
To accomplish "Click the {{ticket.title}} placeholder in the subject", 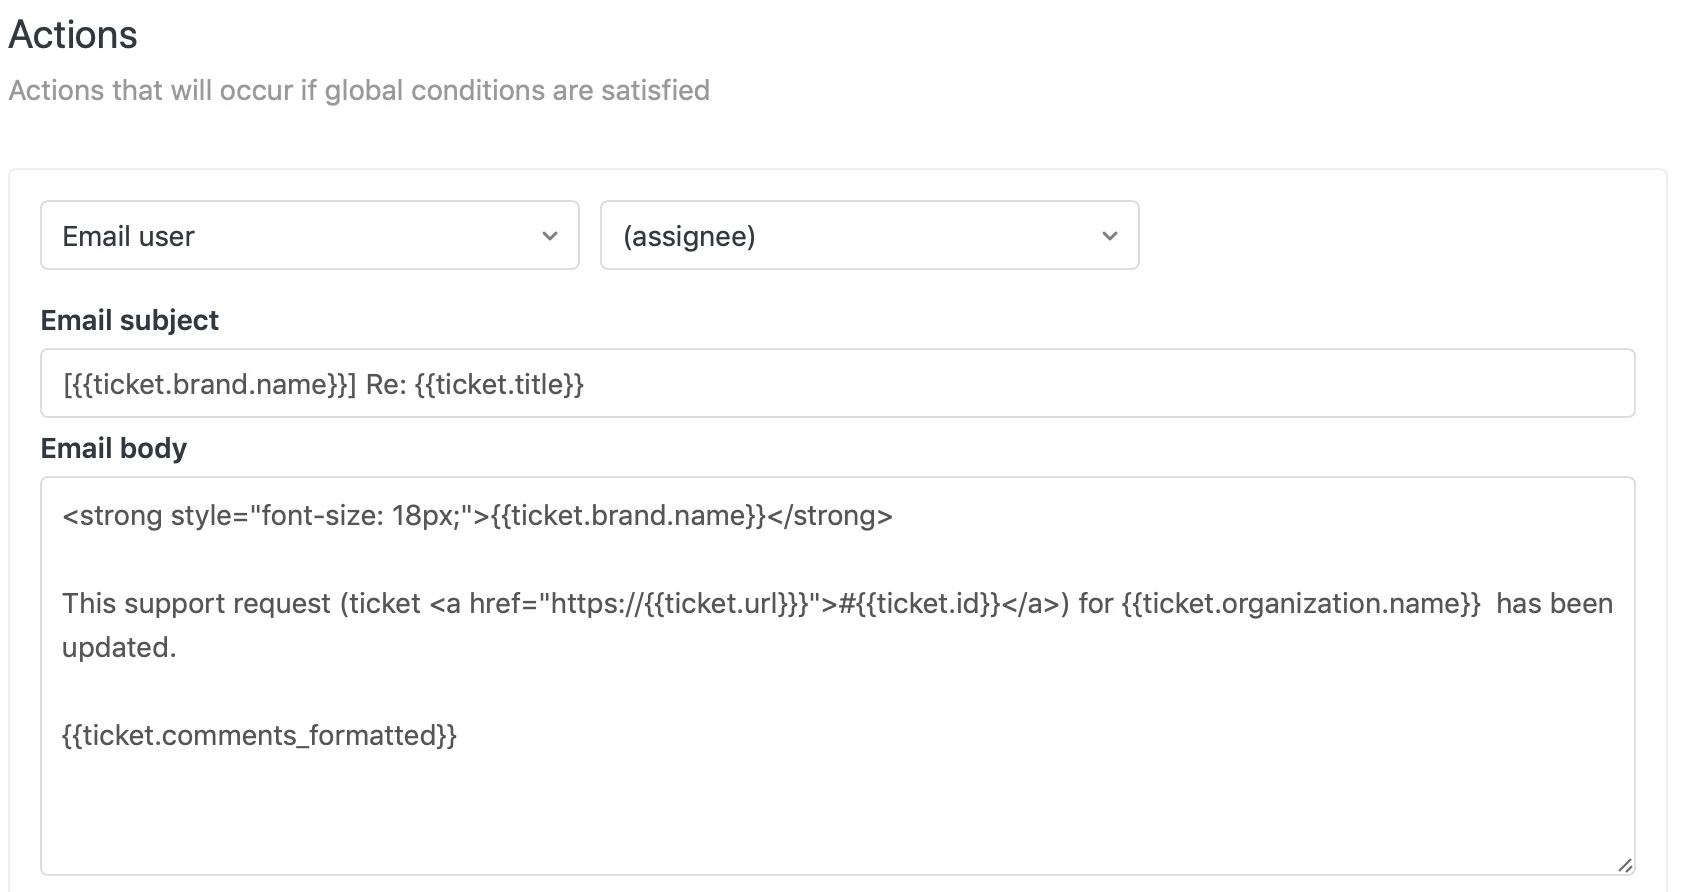I will (x=499, y=385).
